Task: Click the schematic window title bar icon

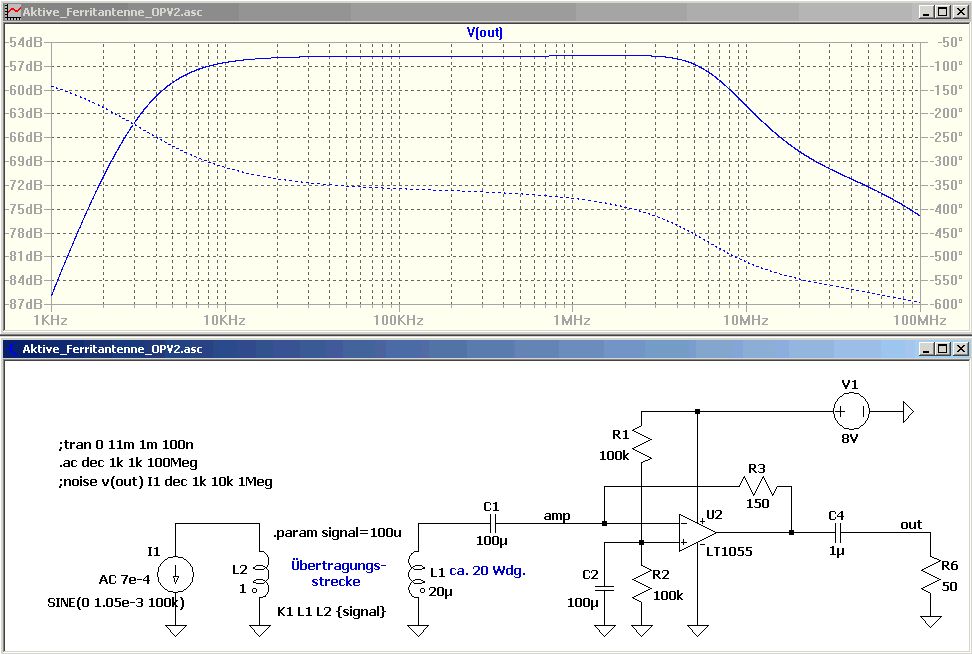Action: 12,348
